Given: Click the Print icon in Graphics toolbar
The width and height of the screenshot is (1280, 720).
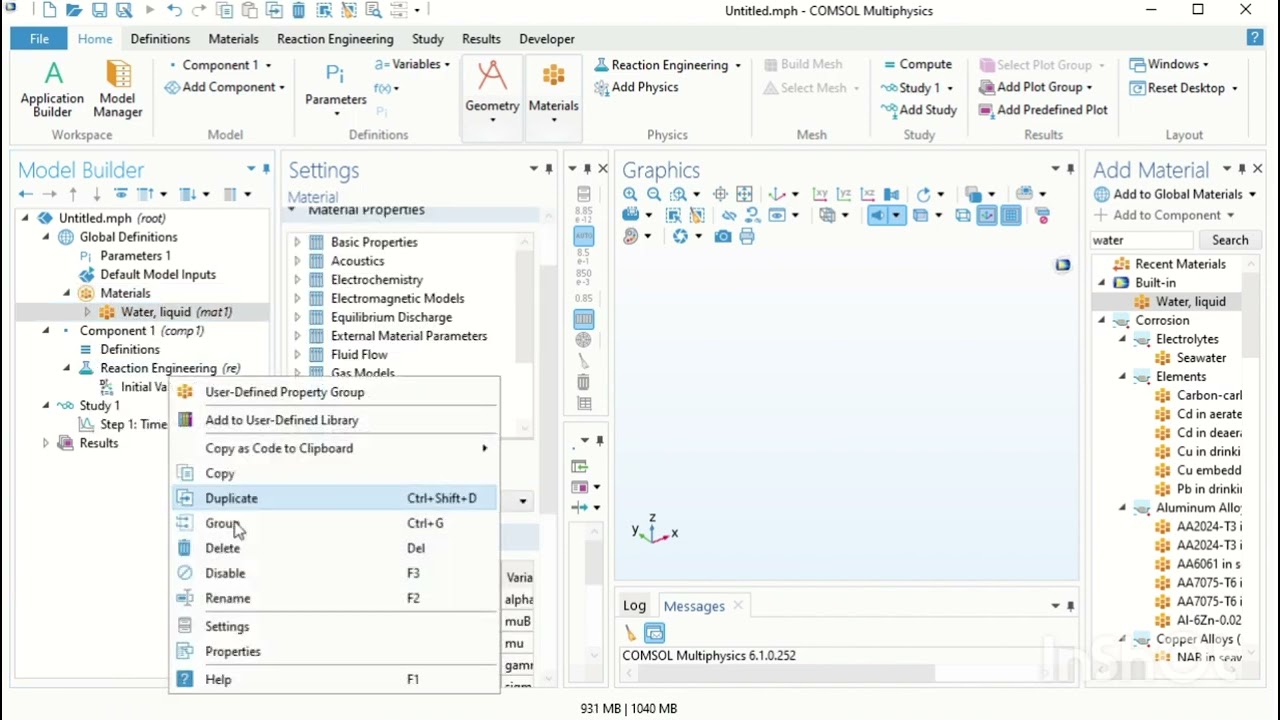Looking at the screenshot, I should point(747,236).
